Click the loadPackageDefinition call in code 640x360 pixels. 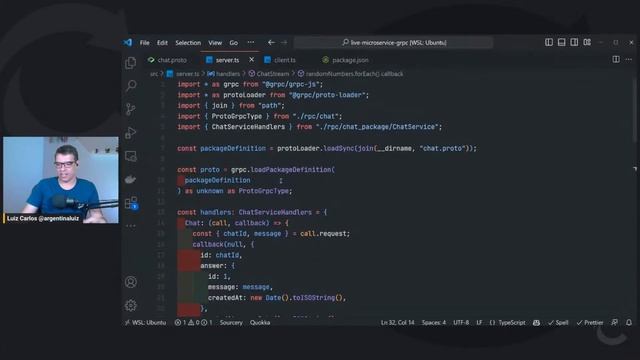(292, 169)
